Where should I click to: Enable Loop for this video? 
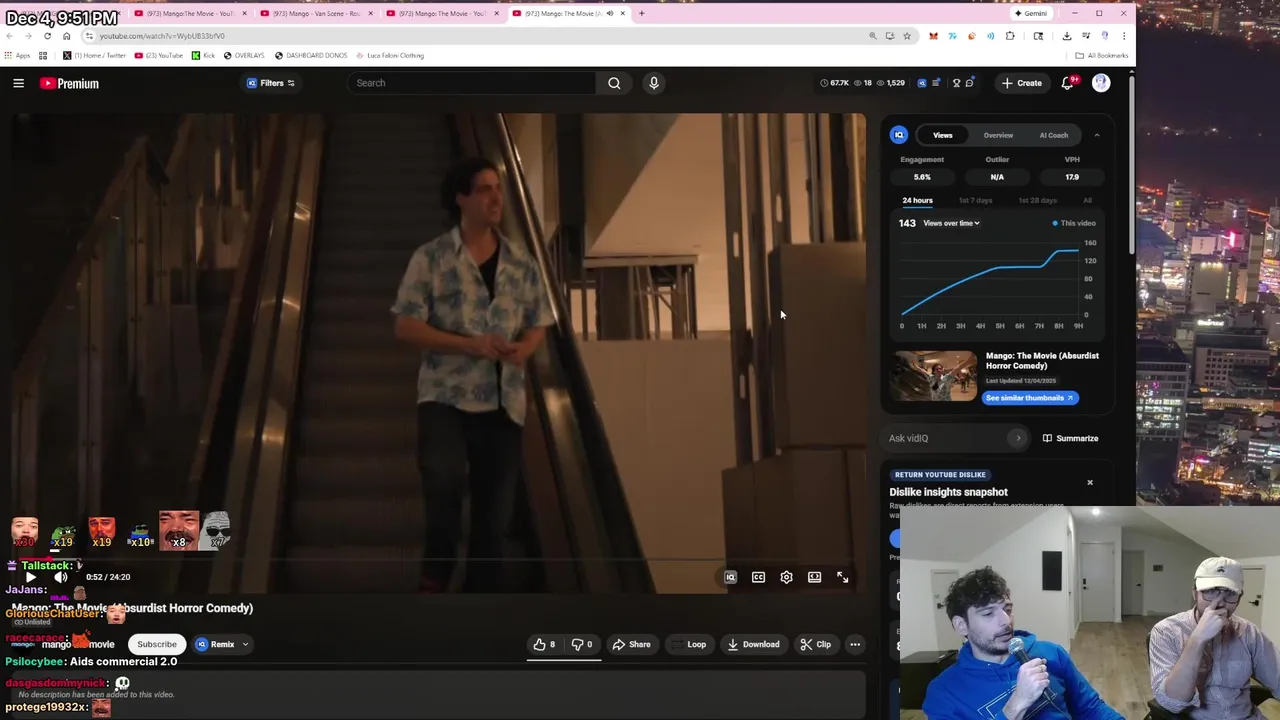tap(690, 644)
